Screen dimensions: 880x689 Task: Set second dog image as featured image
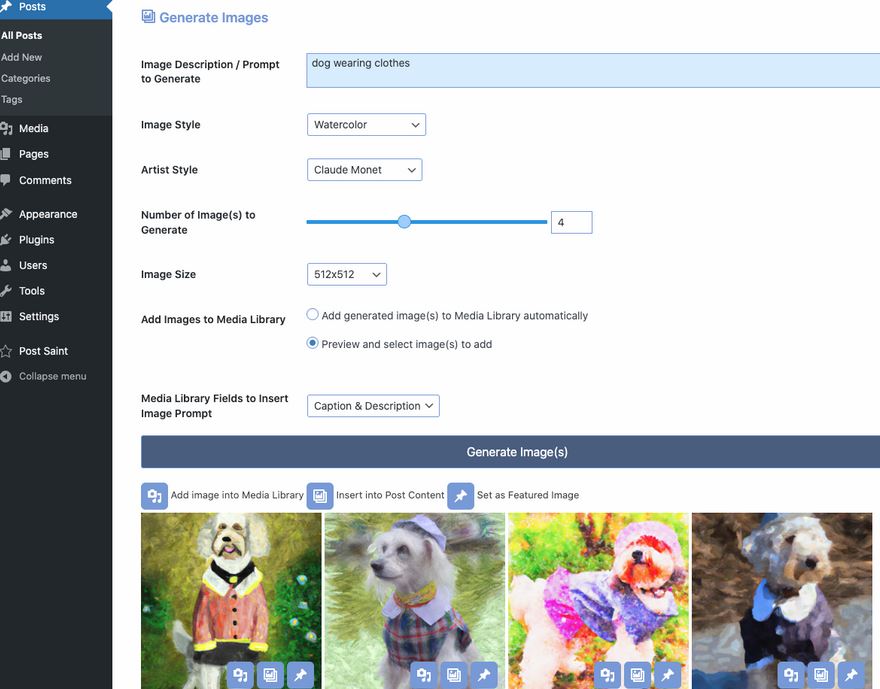pyautogui.click(x=484, y=675)
